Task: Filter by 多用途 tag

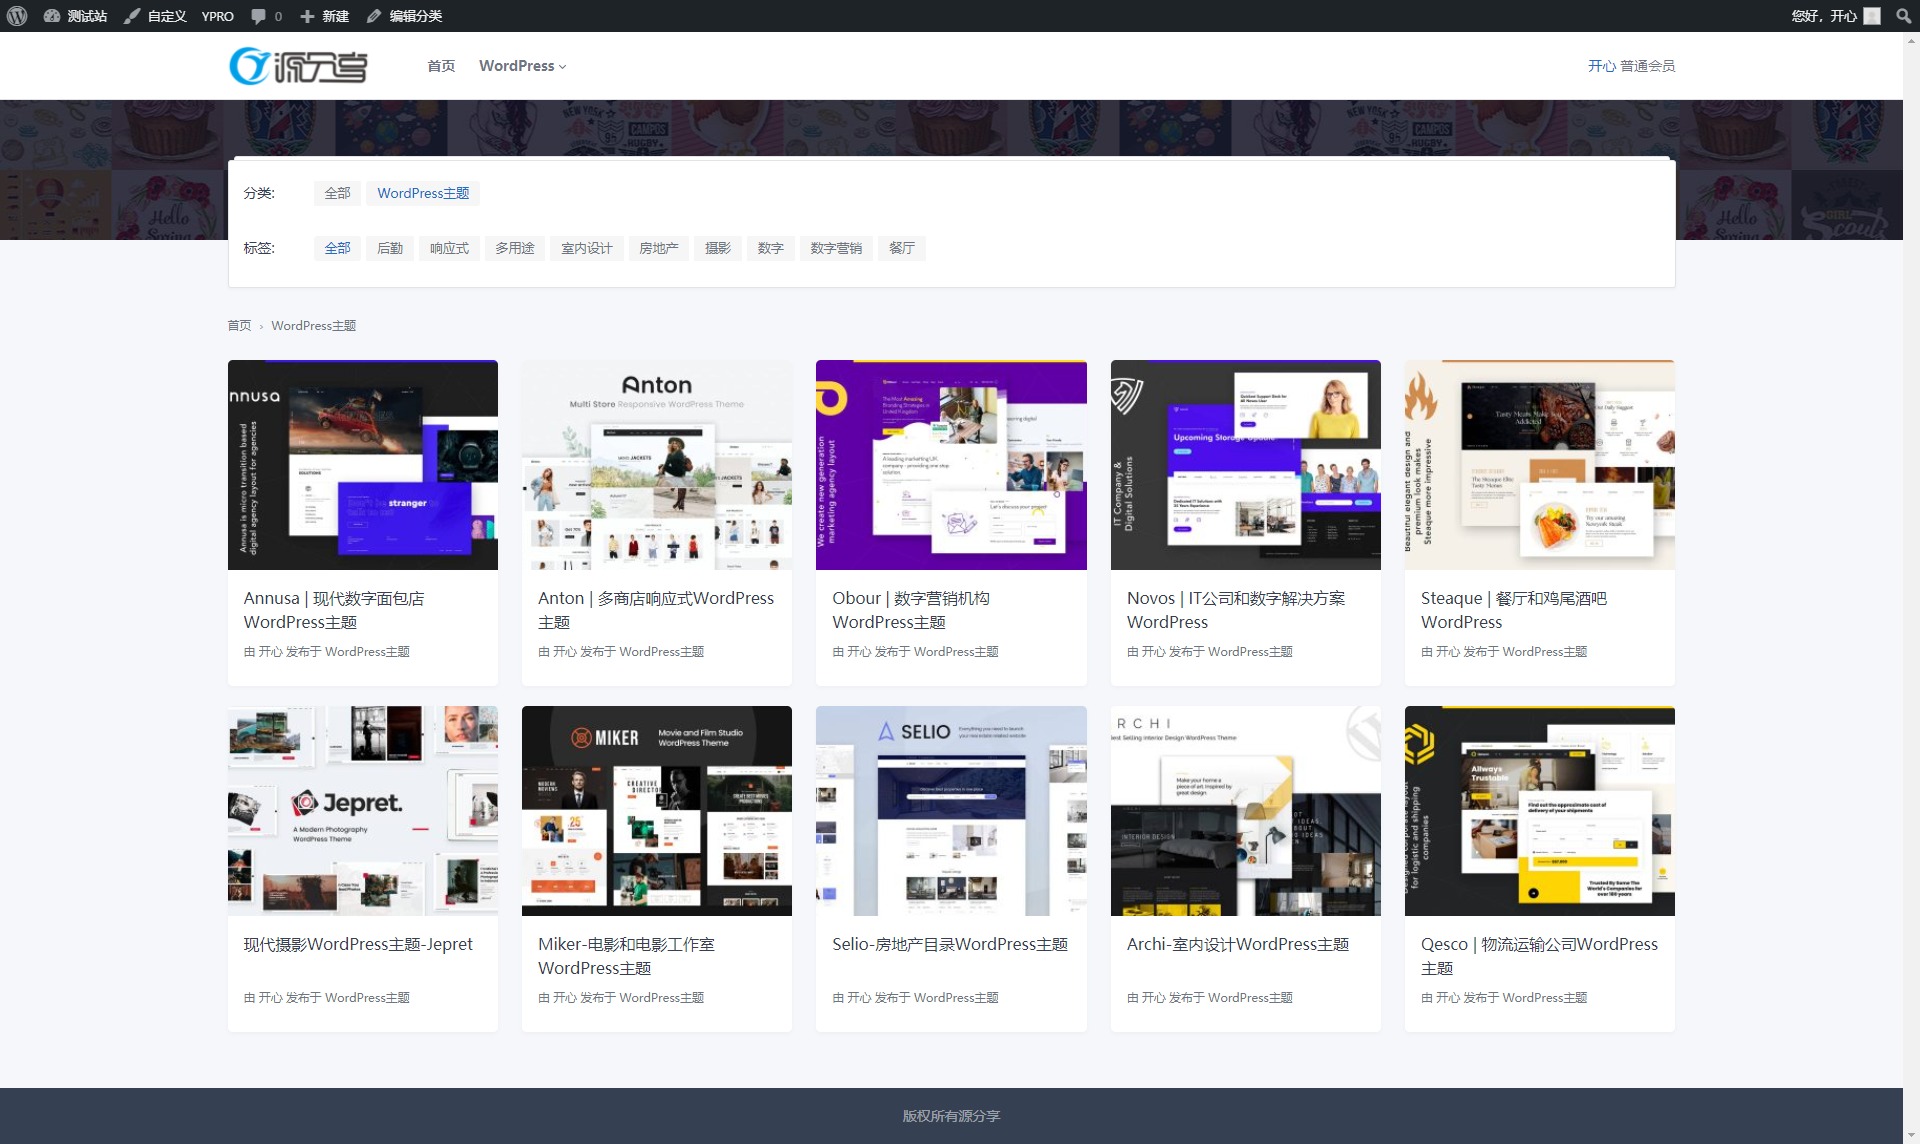Action: pyautogui.click(x=515, y=248)
